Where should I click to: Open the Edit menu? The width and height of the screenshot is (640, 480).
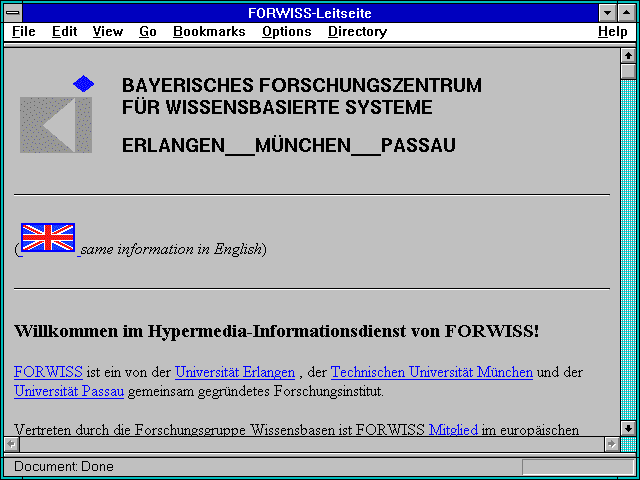pos(64,31)
